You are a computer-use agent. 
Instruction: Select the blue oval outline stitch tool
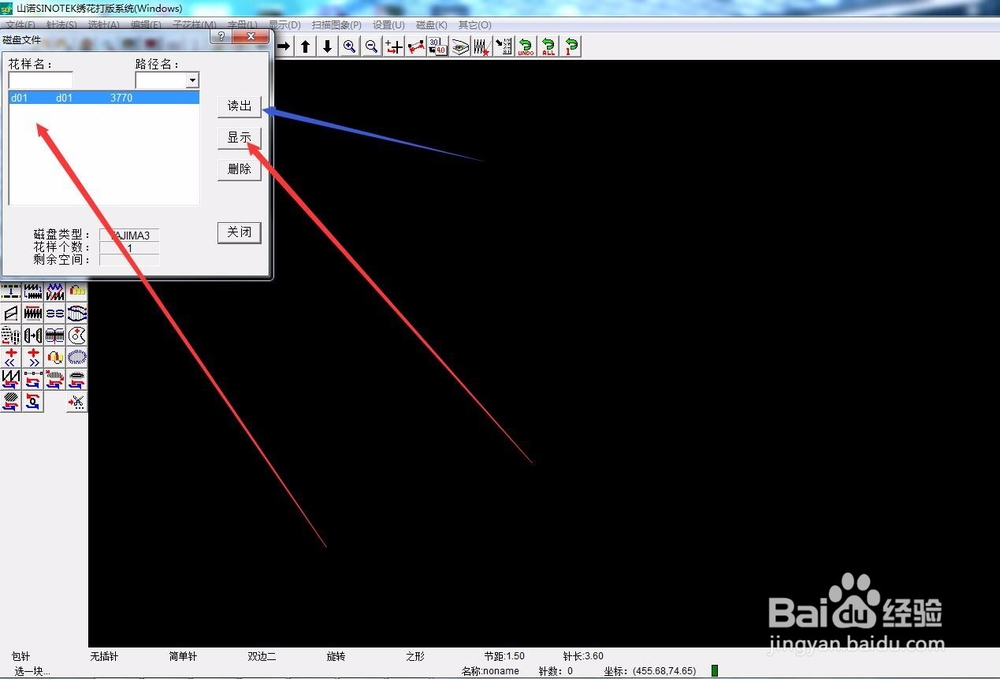click(x=77, y=357)
